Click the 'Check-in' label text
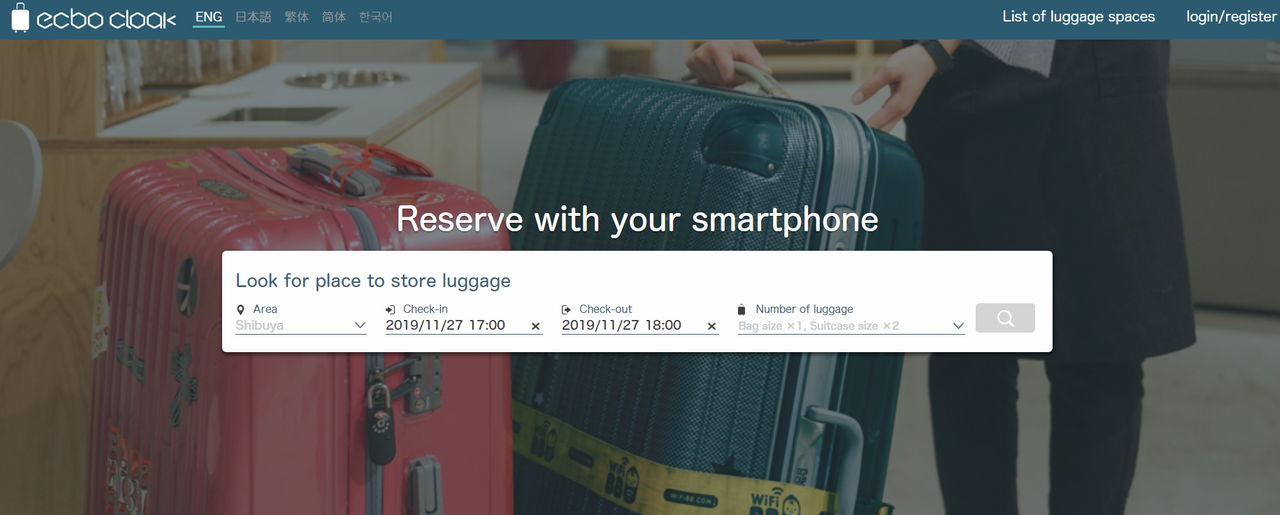This screenshot has width=1280, height=515. (x=426, y=310)
